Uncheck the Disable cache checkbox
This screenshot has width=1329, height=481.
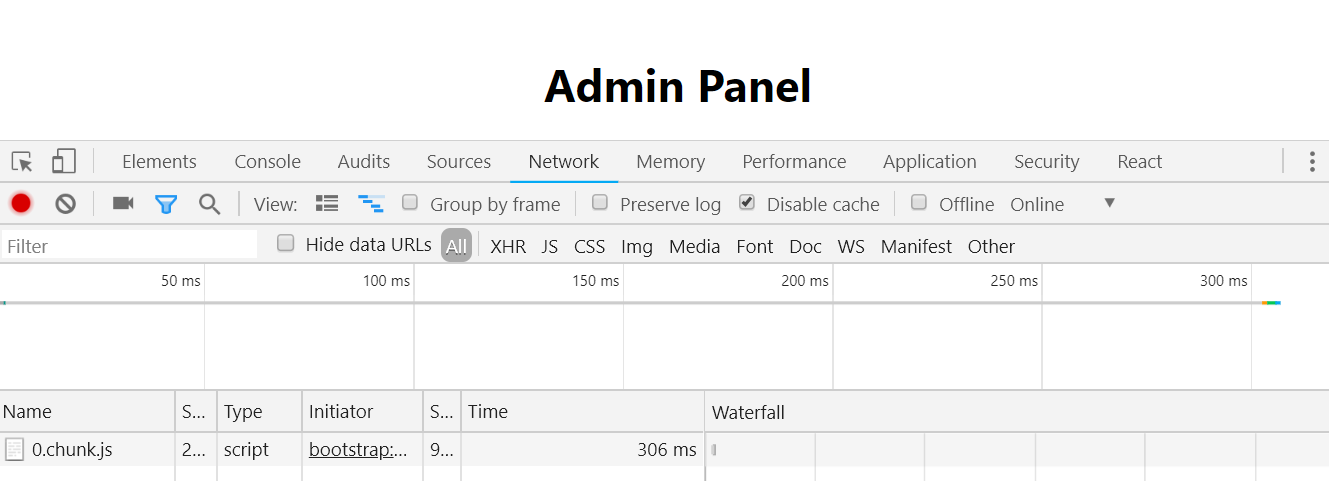(x=747, y=203)
